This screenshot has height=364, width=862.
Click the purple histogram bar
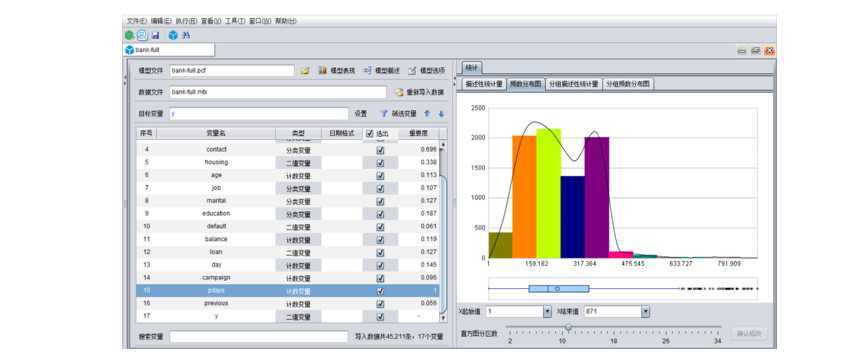597,197
